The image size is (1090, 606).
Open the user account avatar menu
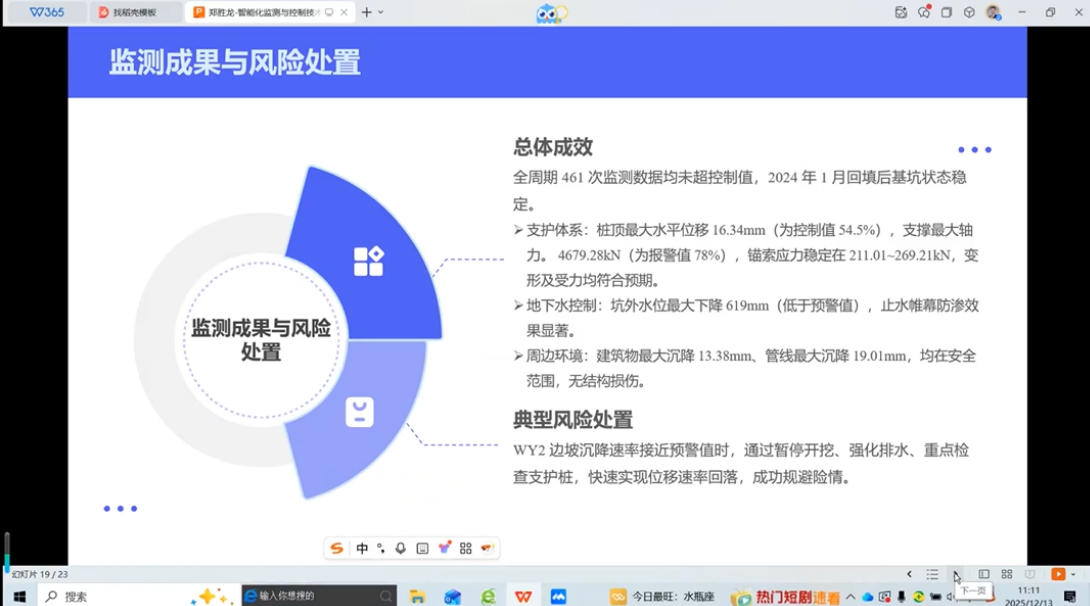tap(992, 12)
